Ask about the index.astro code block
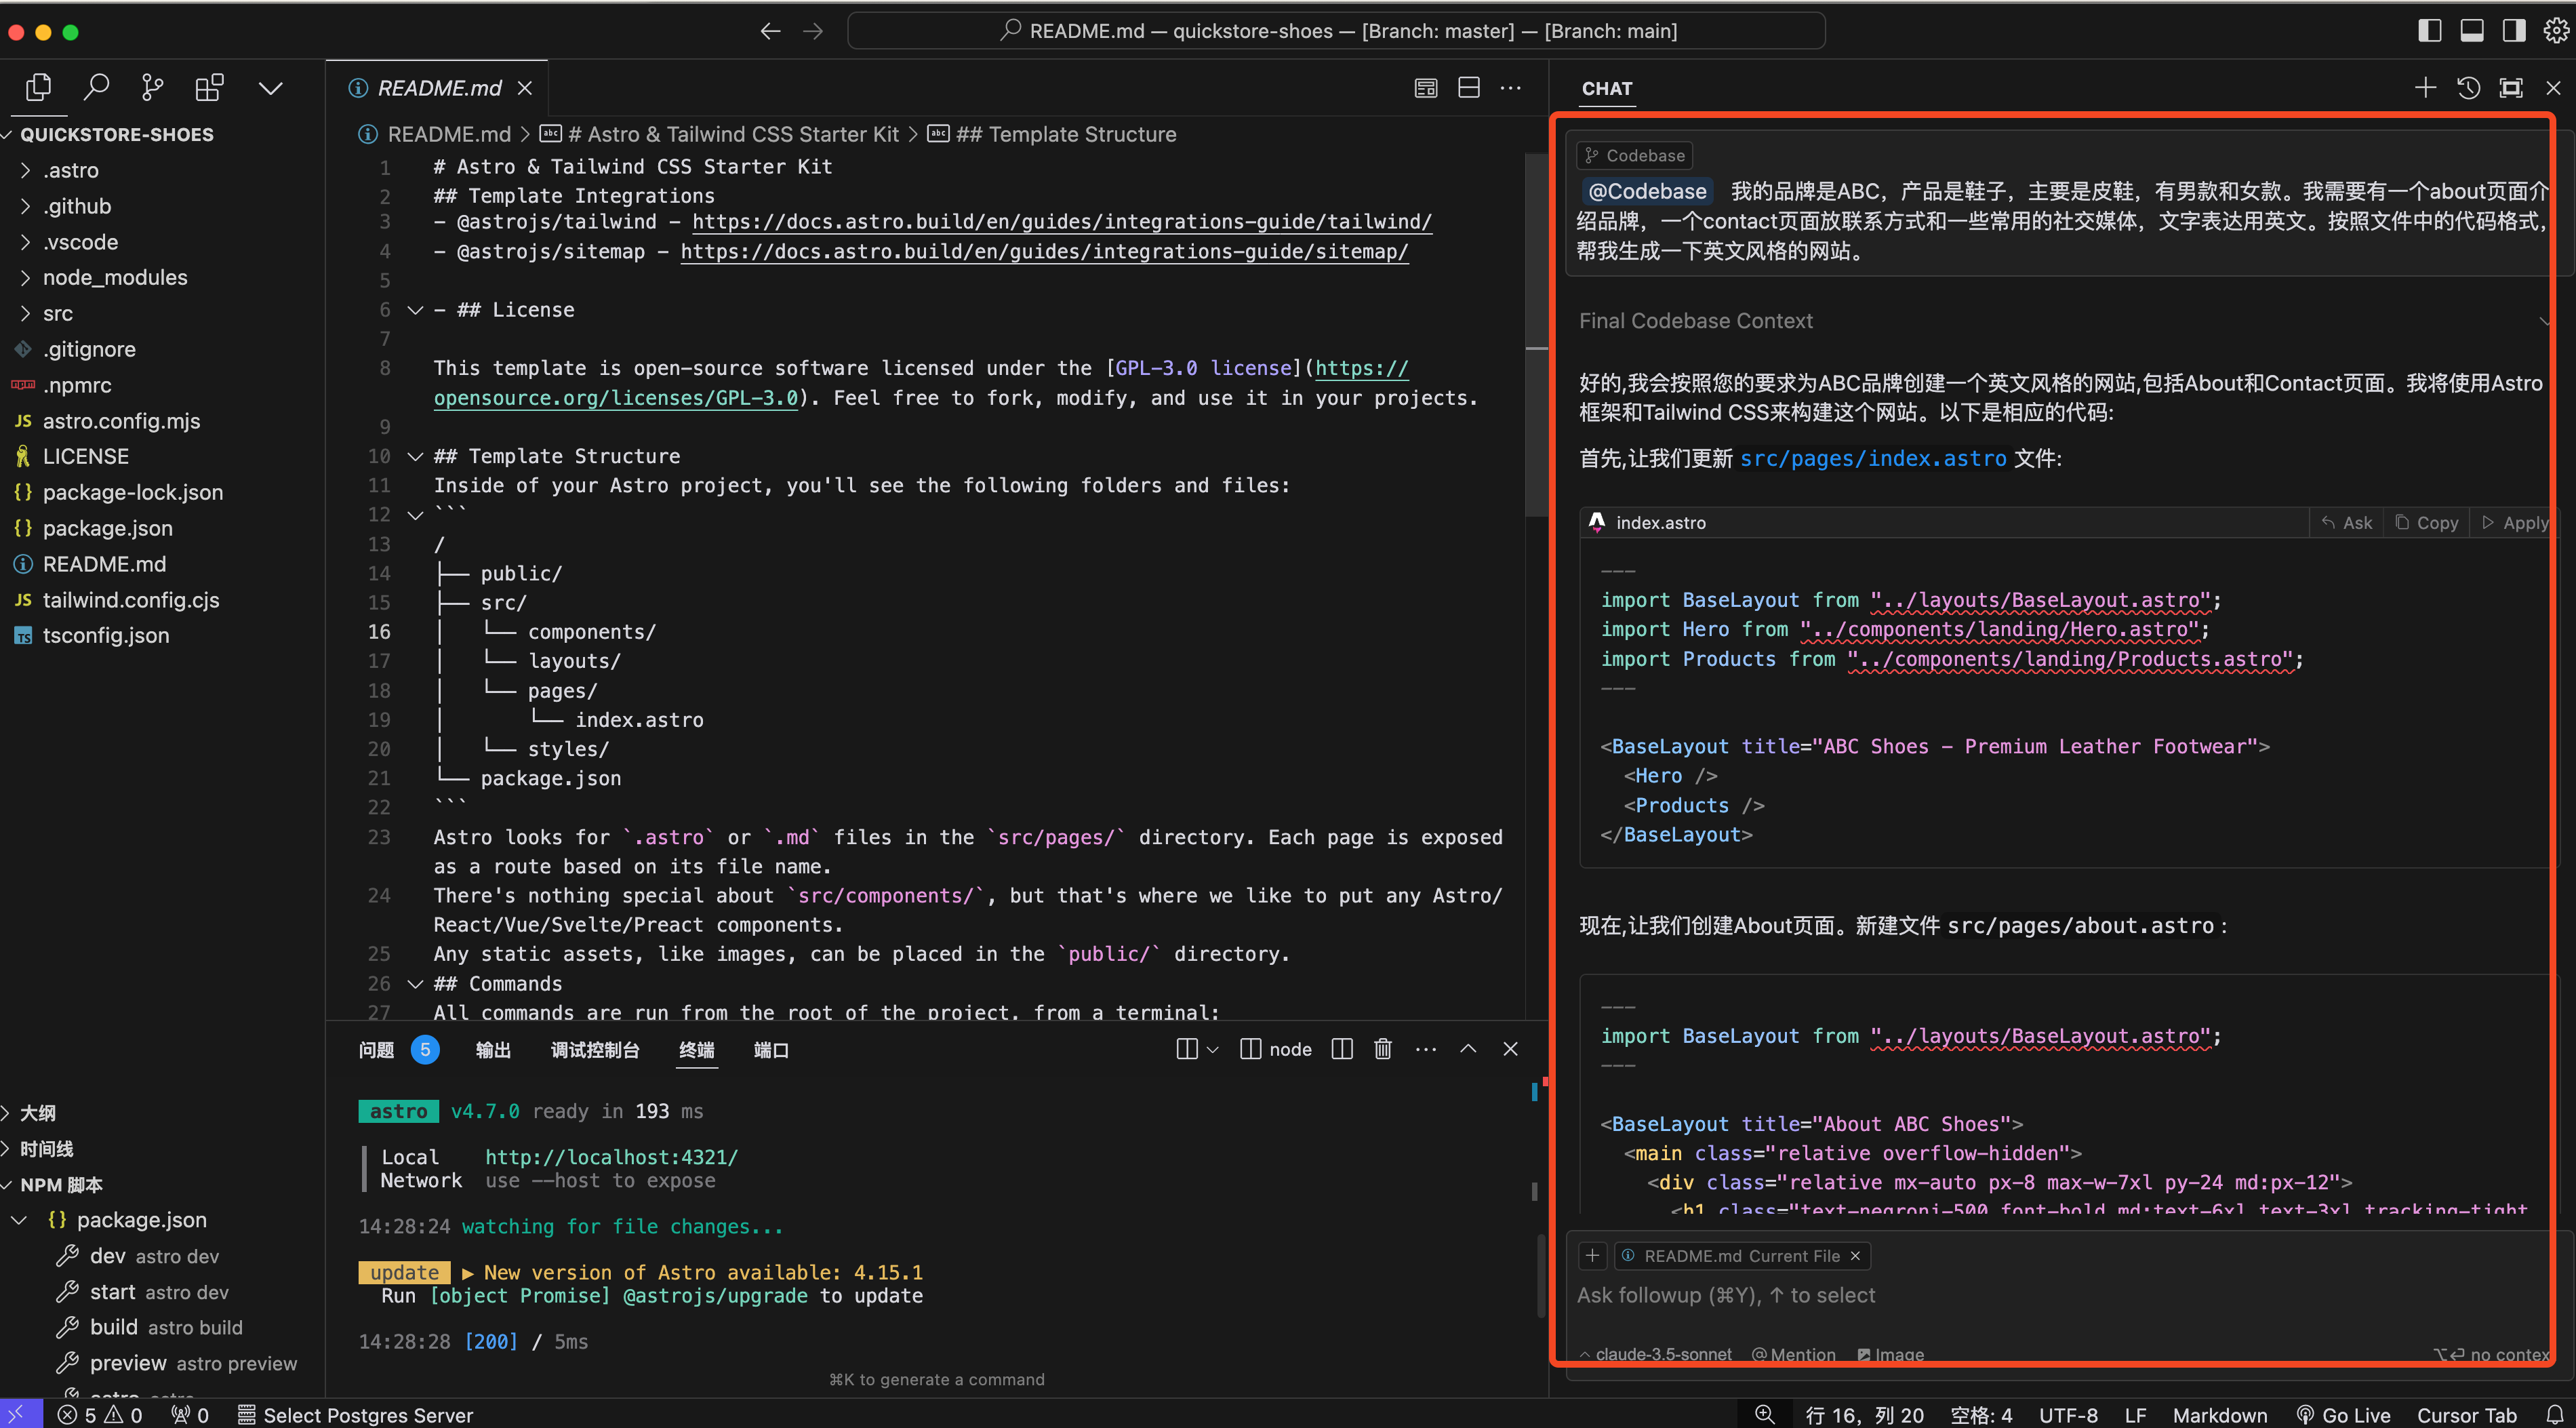The width and height of the screenshot is (2576, 1428). click(x=2346, y=522)
